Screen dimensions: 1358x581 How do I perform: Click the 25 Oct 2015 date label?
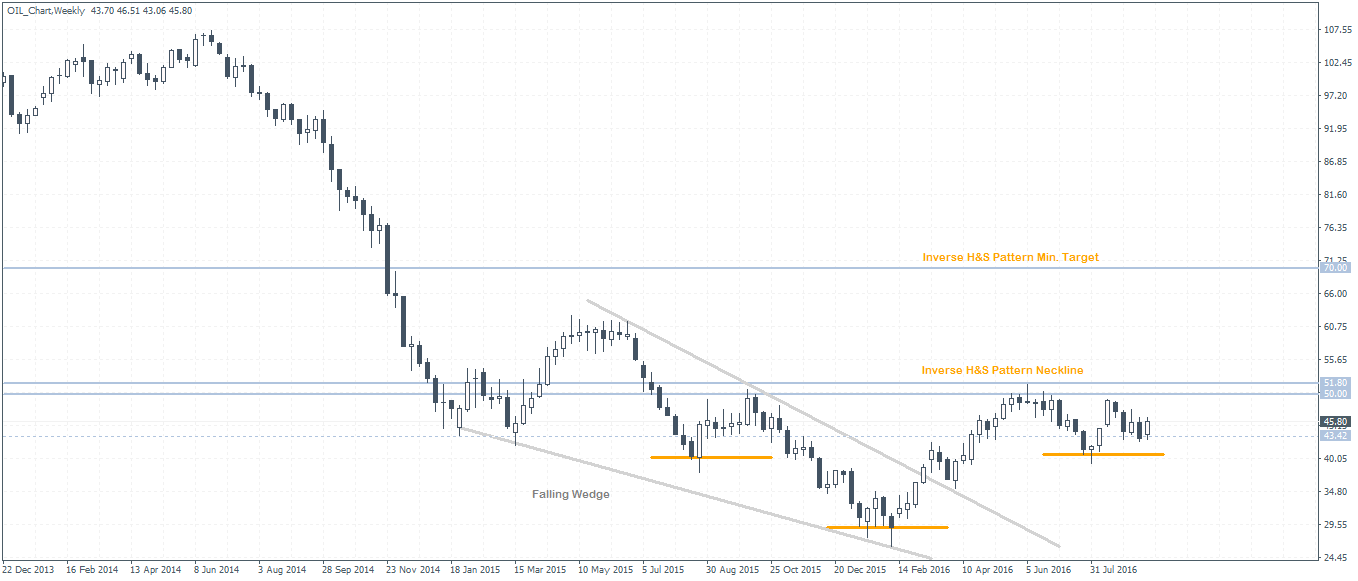pos(797,570)
